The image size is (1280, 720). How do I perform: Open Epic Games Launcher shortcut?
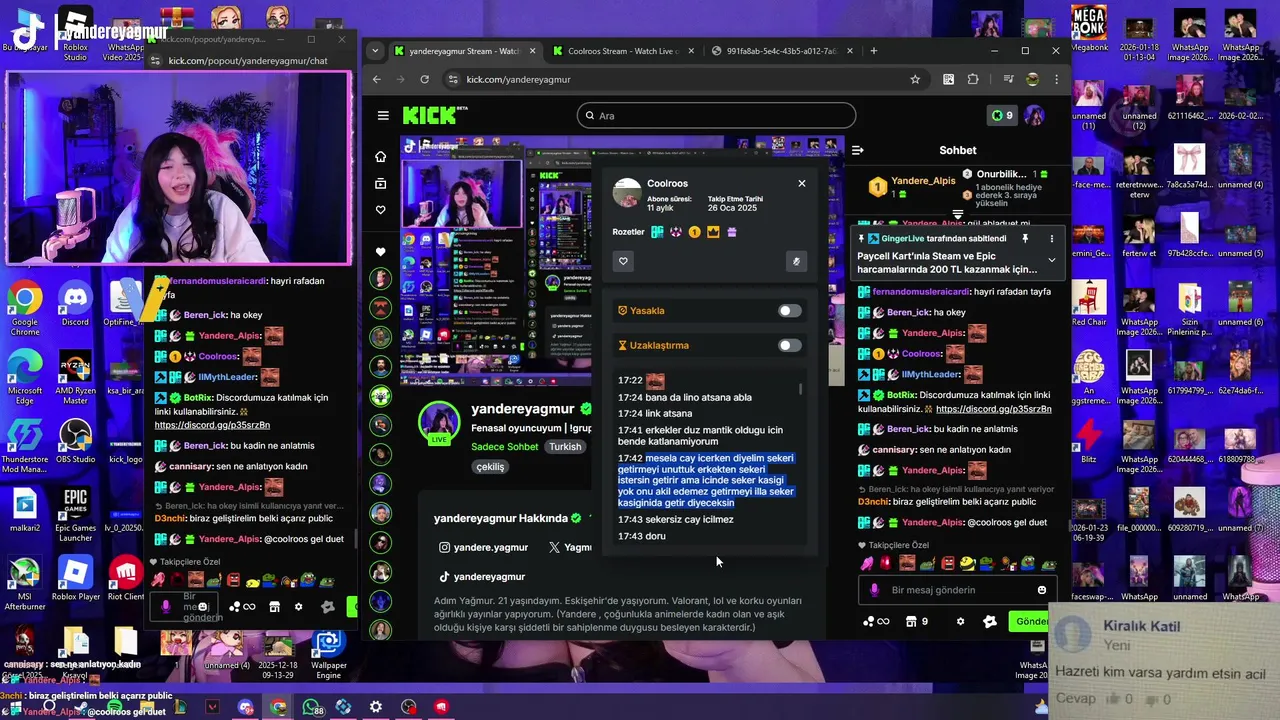click(x=75, y=515)
